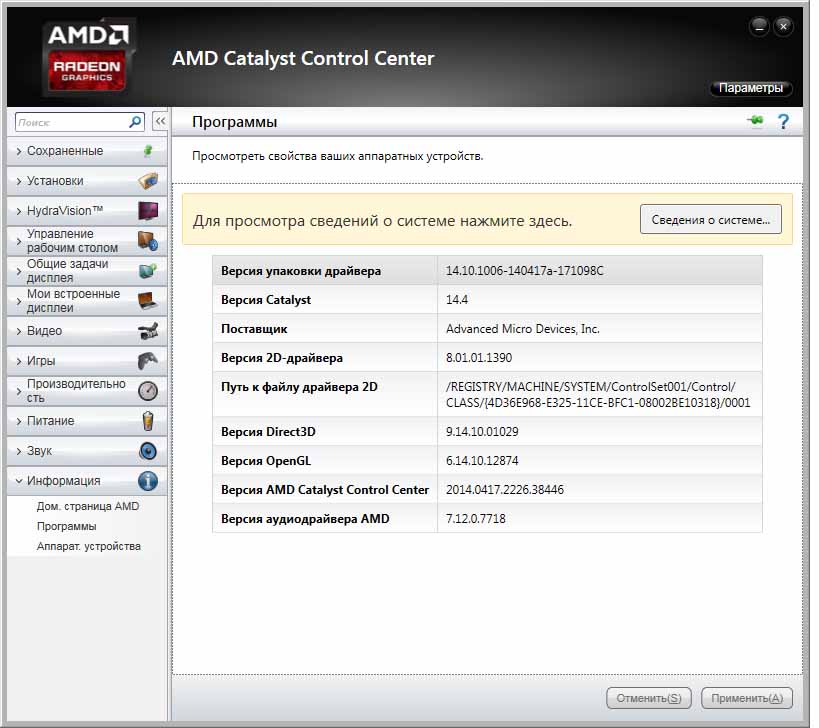The height and width of the screenshot is (728, 819).
Task: Open help with the question mark icon
Action: [783, 122]
